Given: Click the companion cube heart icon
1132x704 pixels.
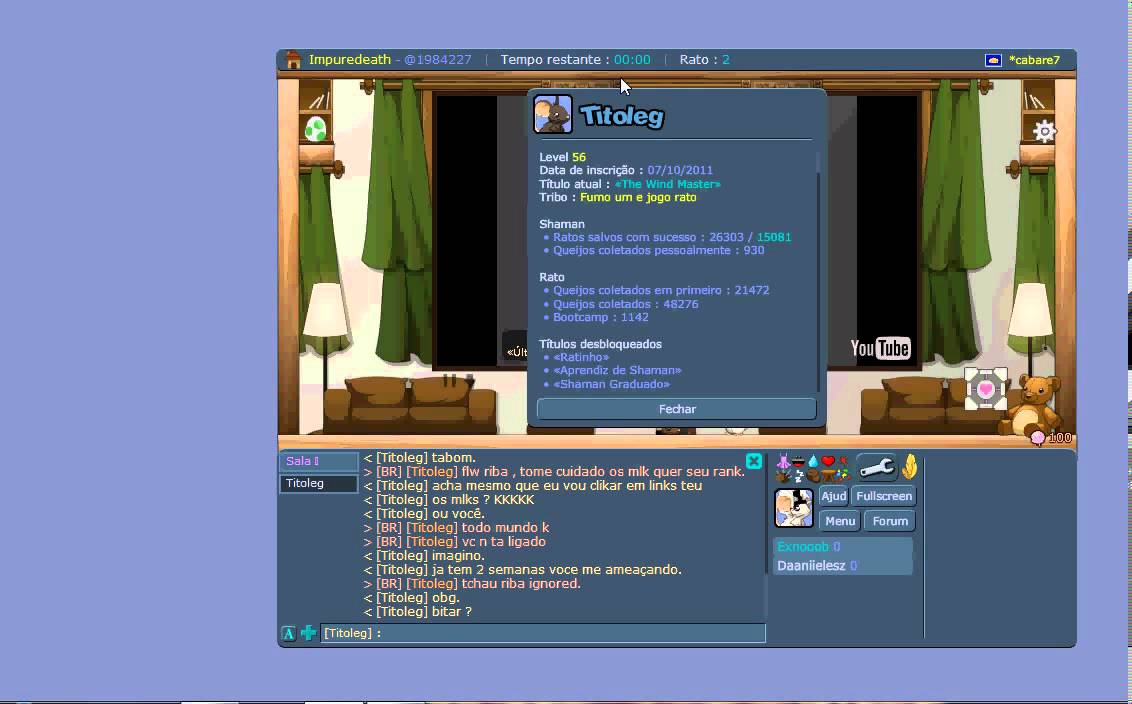Looking at the screenshot, I should (985, 388).
